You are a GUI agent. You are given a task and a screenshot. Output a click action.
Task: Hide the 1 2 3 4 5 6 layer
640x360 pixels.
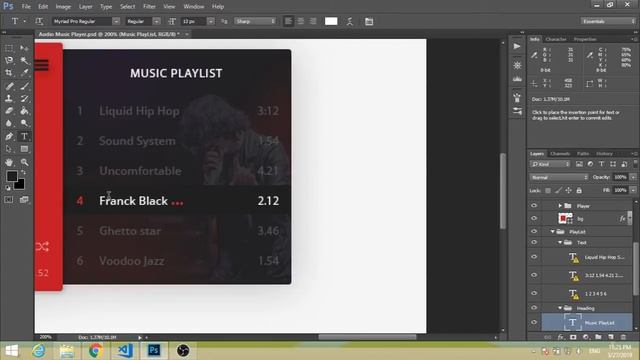[x=534, y=293]
